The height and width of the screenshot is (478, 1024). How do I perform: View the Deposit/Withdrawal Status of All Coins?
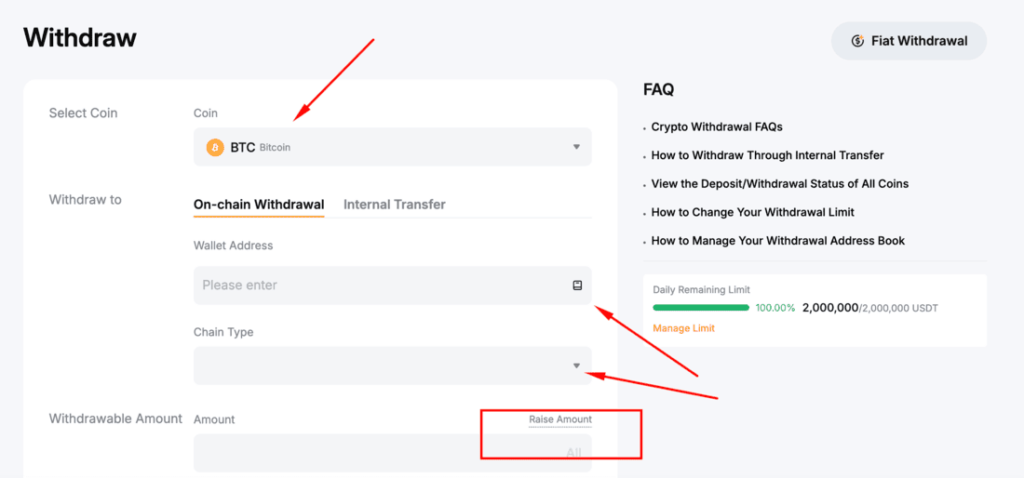tap(779, 183)
